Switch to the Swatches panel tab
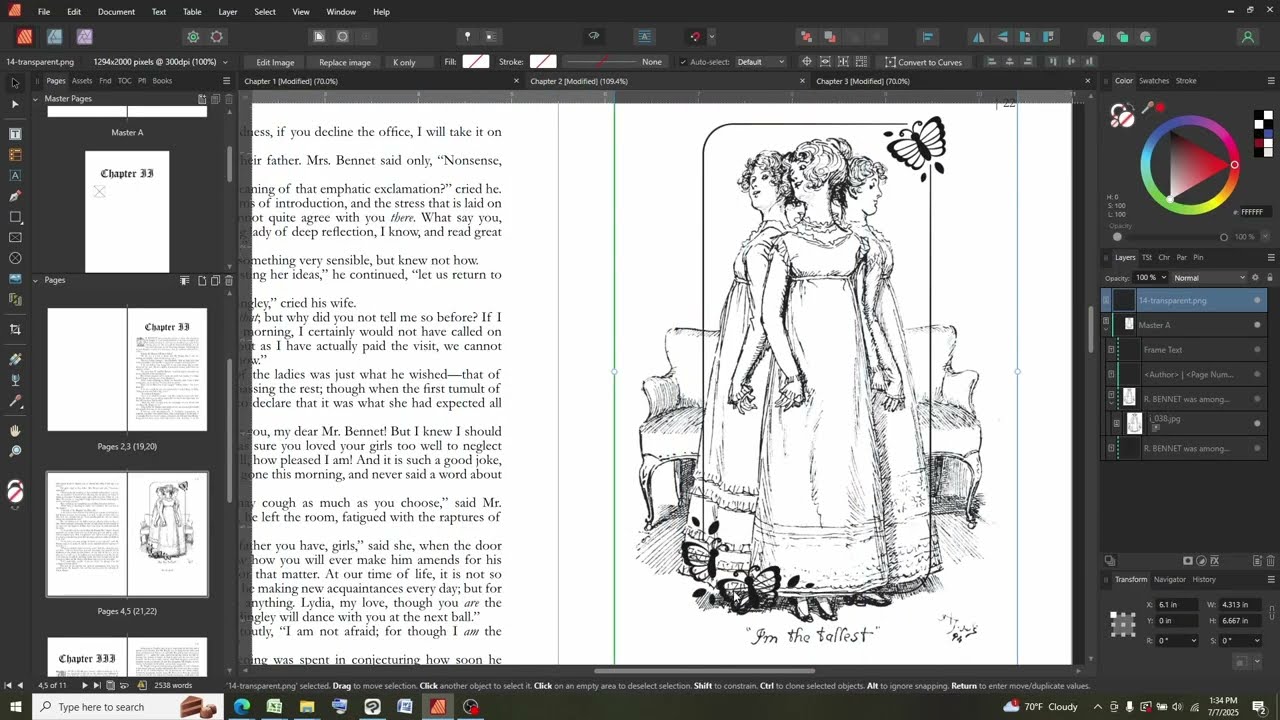This screenshot has height=720, width=1280. pos(1154,81)
